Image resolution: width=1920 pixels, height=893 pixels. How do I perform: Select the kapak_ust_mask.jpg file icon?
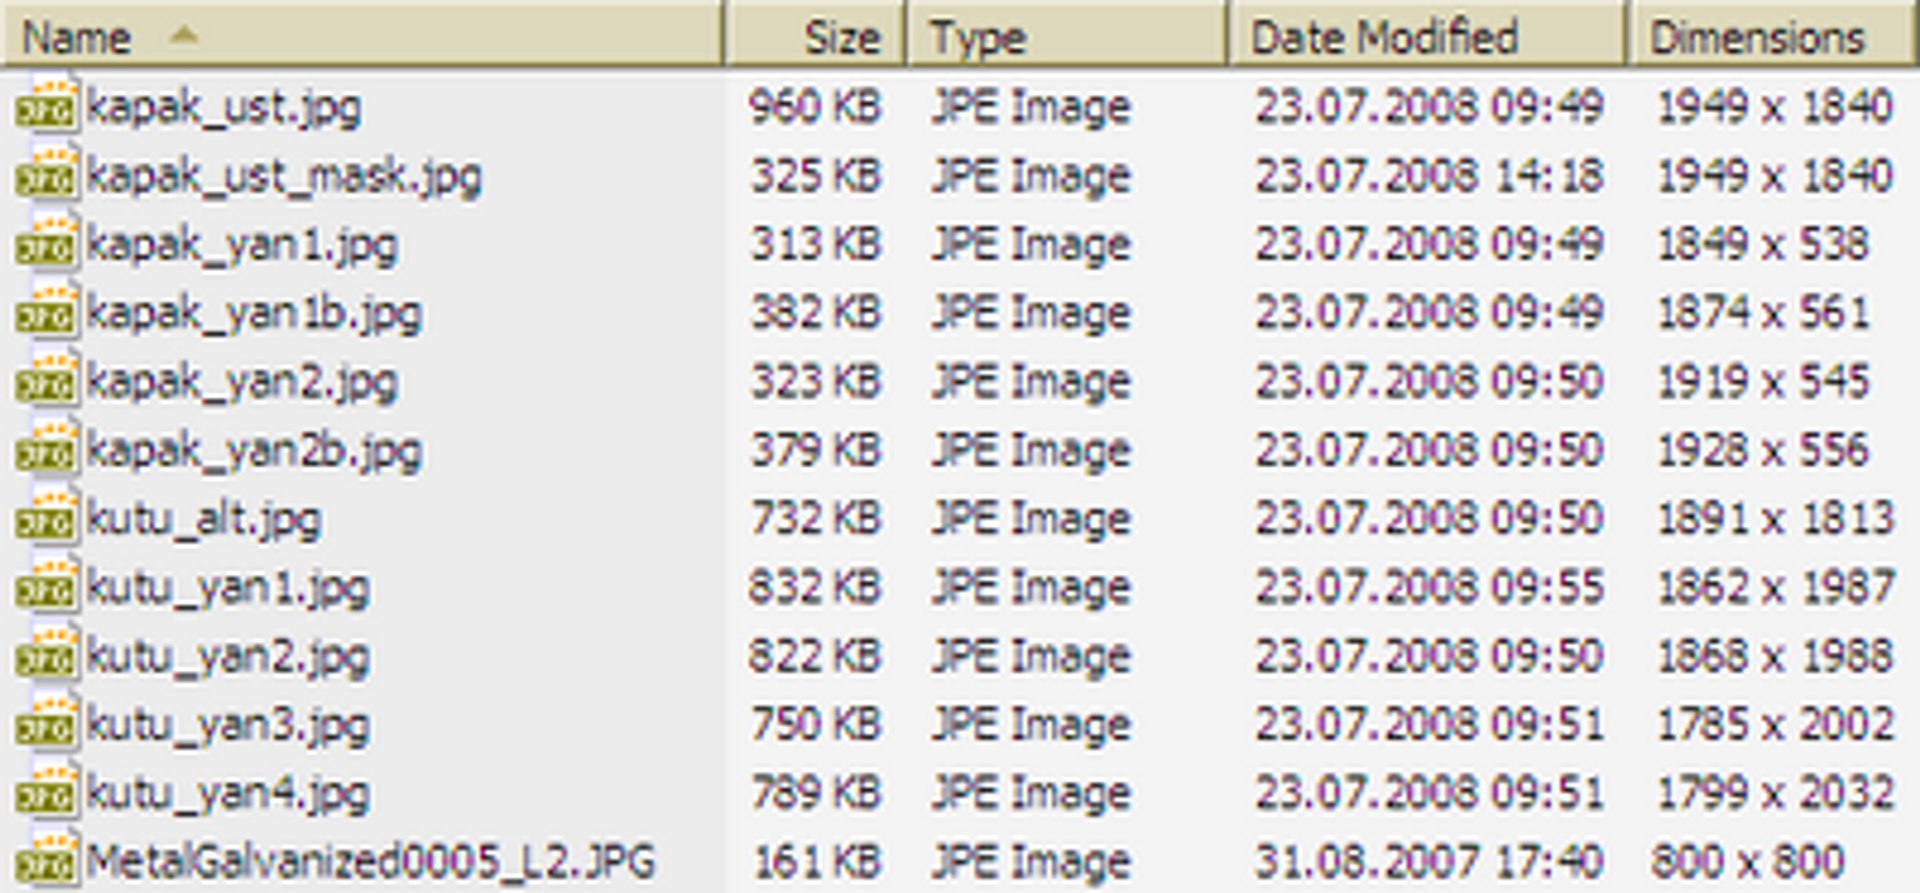tap(46, 175)
